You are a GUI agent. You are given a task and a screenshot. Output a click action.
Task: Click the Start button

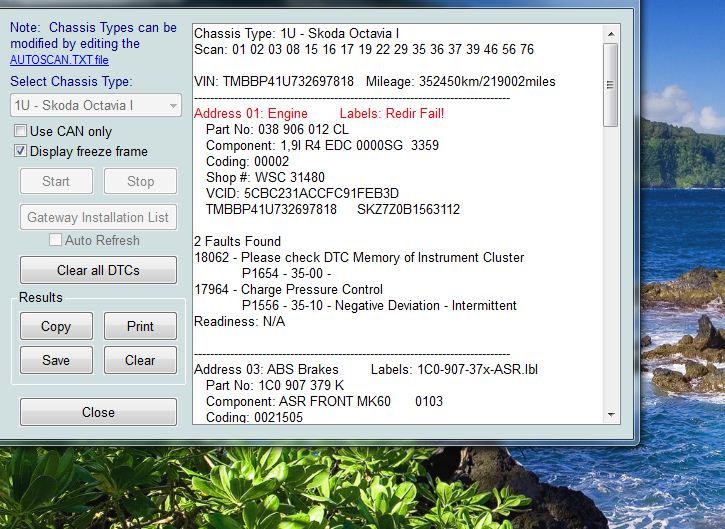pyautogui.click(x=56, y=181)
